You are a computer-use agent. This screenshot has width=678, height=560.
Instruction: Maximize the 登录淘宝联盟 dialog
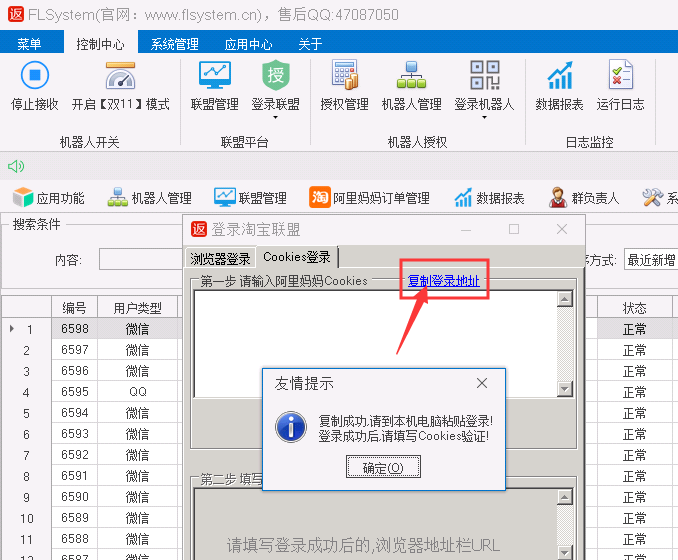pyautogui.click(x=514, y=229)
